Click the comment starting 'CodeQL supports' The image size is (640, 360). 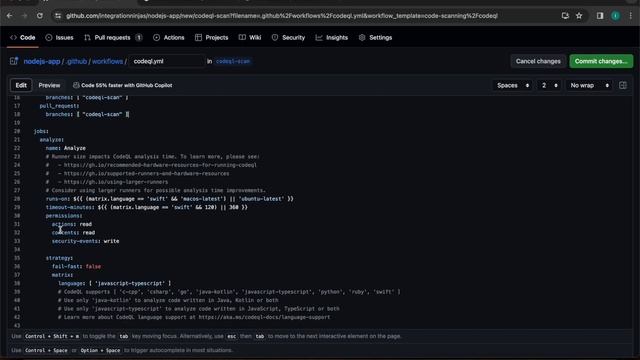click(229, 292)
